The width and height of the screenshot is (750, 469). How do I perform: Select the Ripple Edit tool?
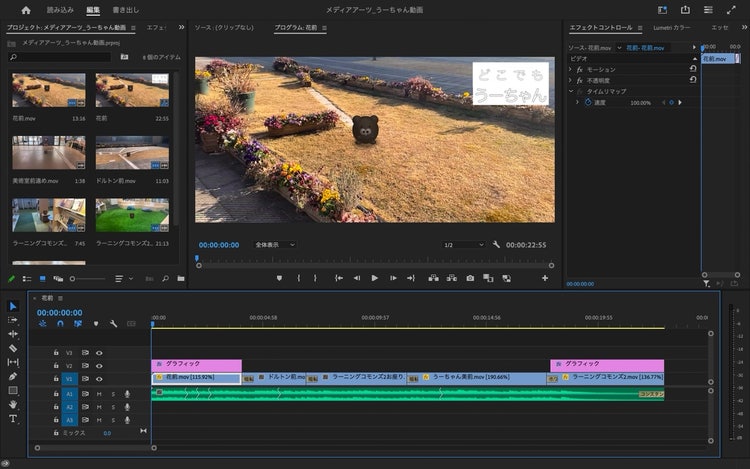[13, 334]
